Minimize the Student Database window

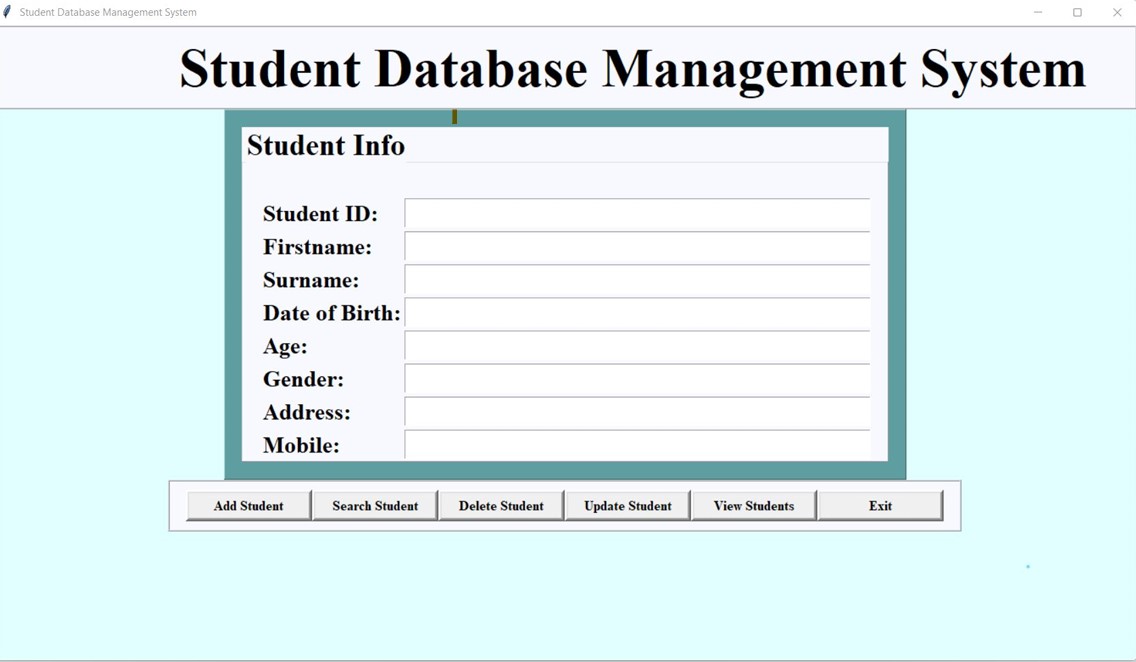[x=1038, y=12]
